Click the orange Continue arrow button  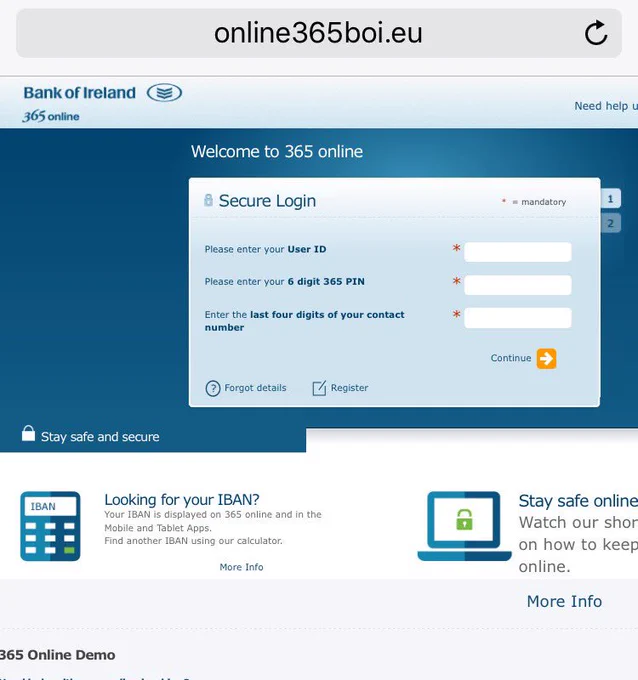pyautogui.click(x=546, y=359)
